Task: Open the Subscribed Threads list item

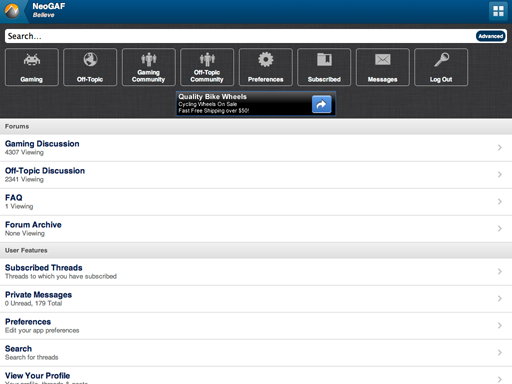Action: tap(256, 272)
